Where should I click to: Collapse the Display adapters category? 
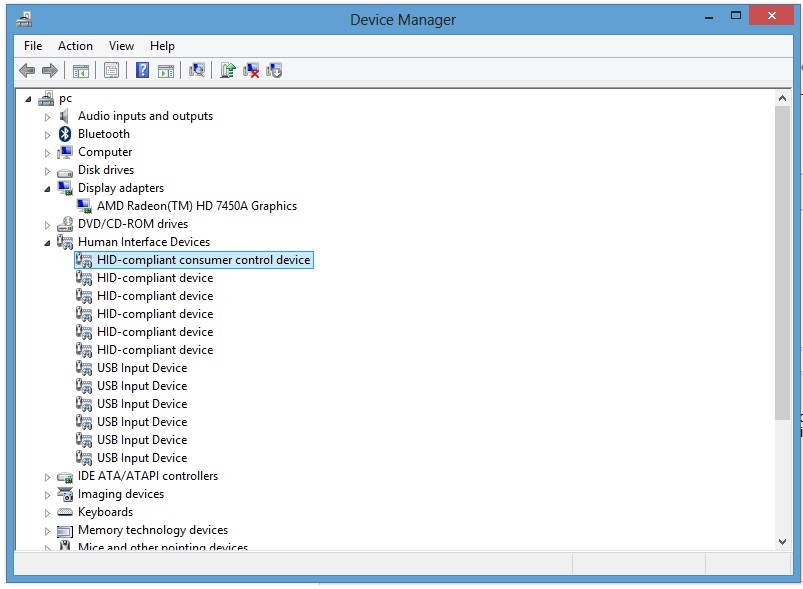coord(47,188)
